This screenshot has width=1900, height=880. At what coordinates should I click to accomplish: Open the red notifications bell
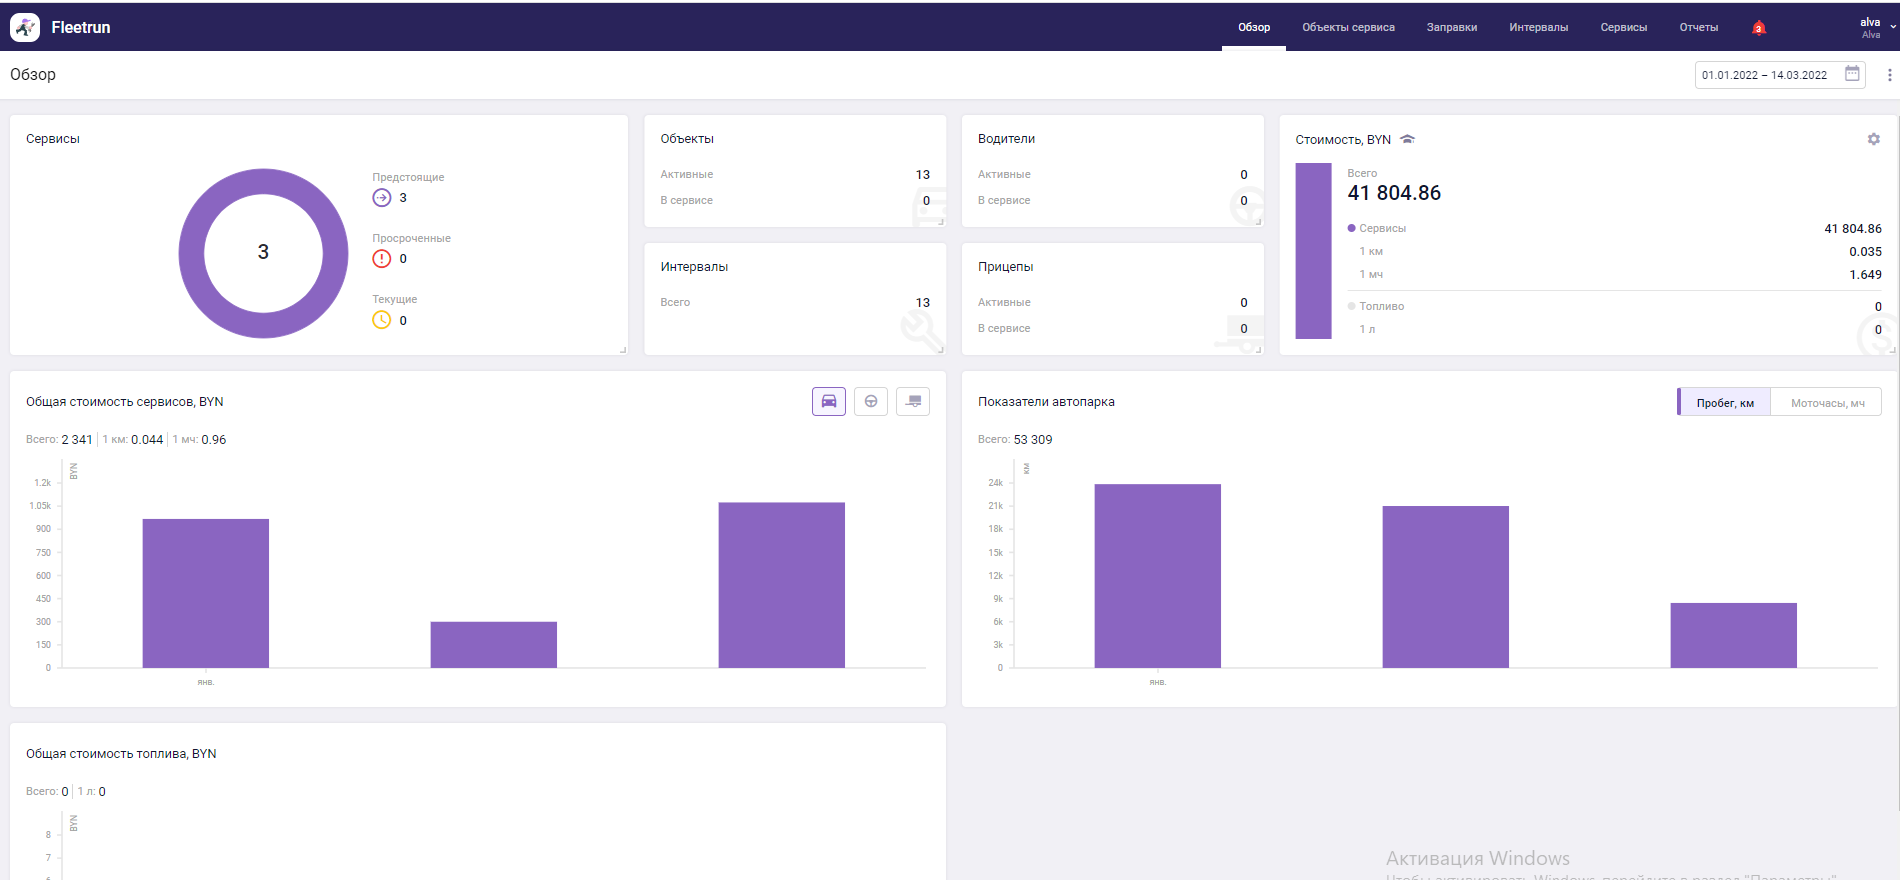[1758, 28]
